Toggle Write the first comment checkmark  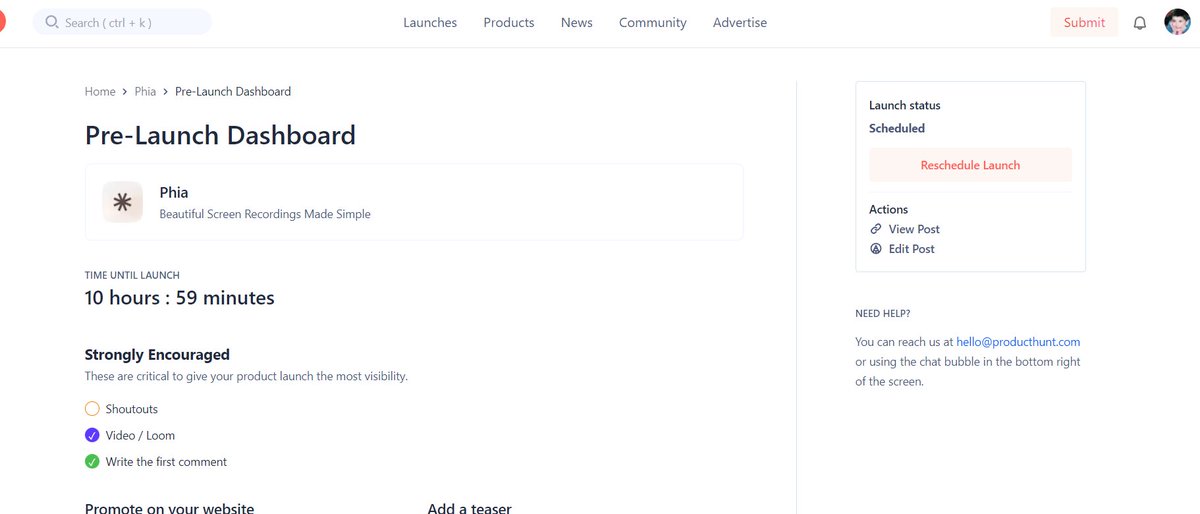tap(92, 462)
